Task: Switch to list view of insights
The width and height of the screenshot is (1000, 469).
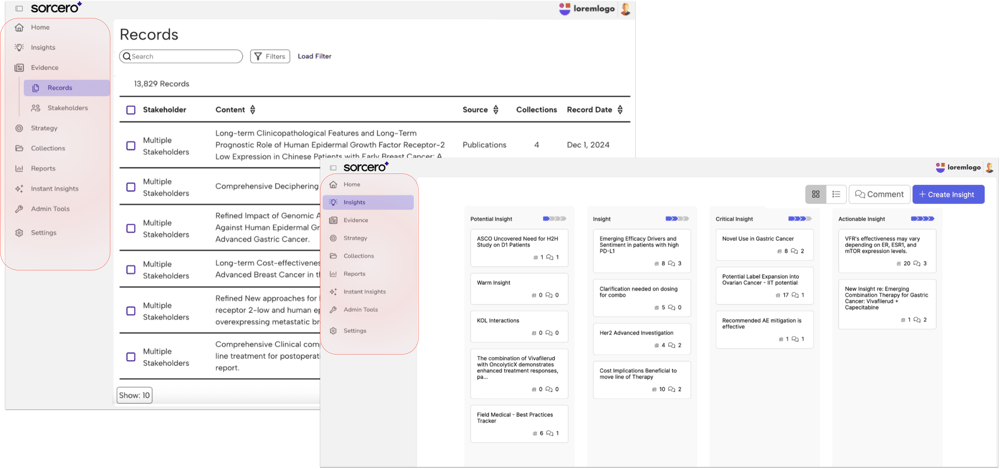Action: pos(836,194)
